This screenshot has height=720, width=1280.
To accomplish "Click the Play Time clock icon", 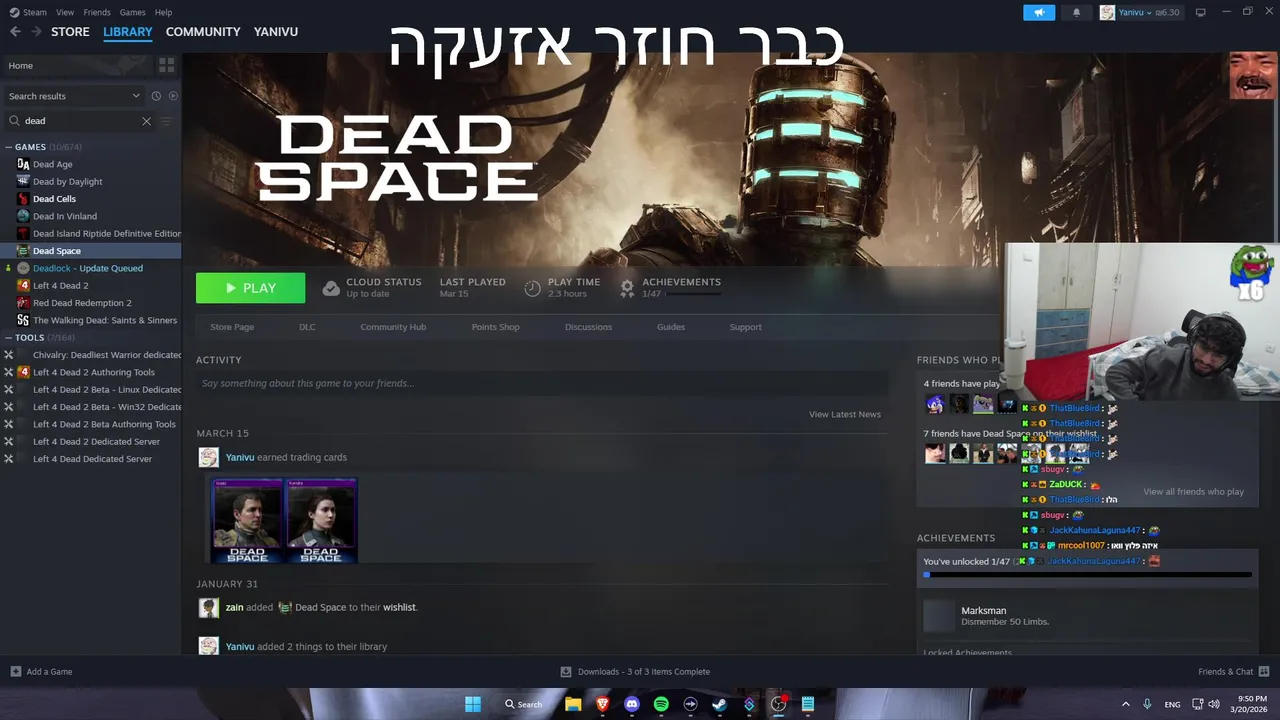I will [532, 288].
